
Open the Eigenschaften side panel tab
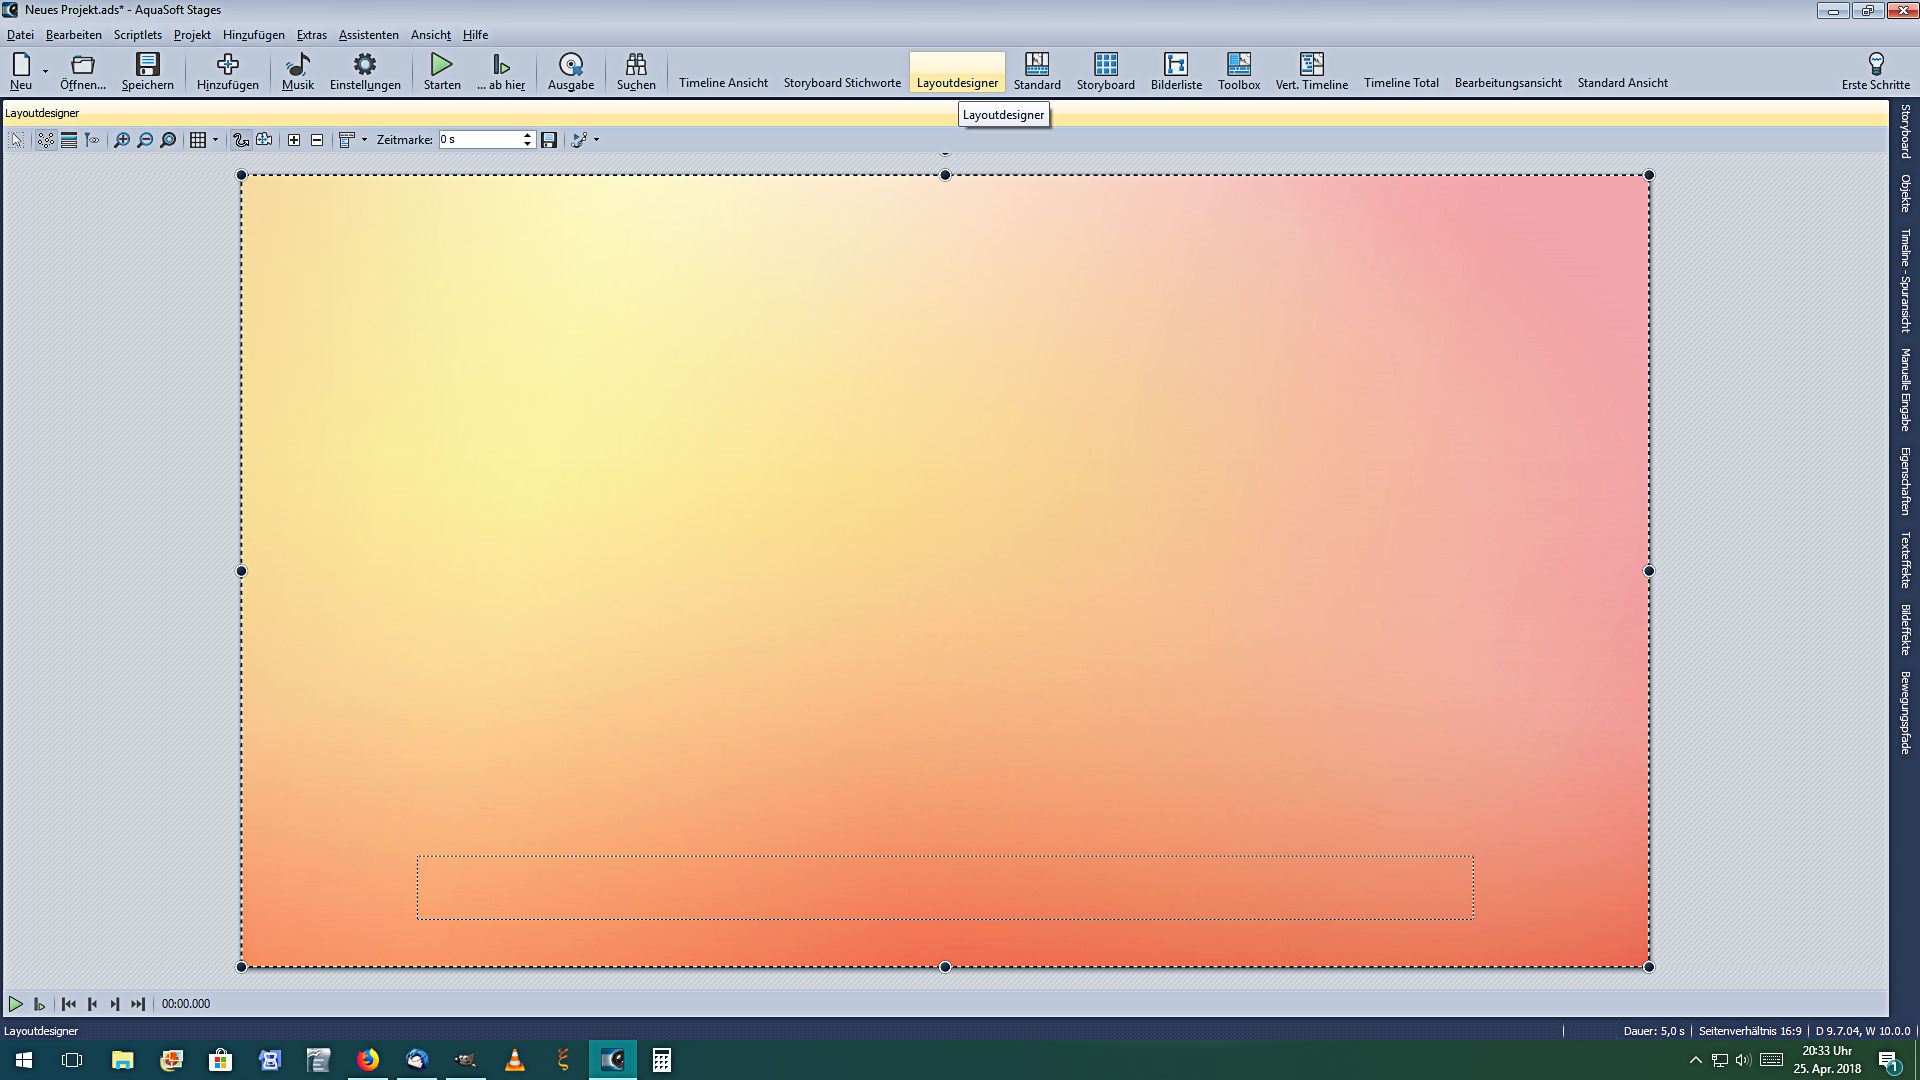1905,481
